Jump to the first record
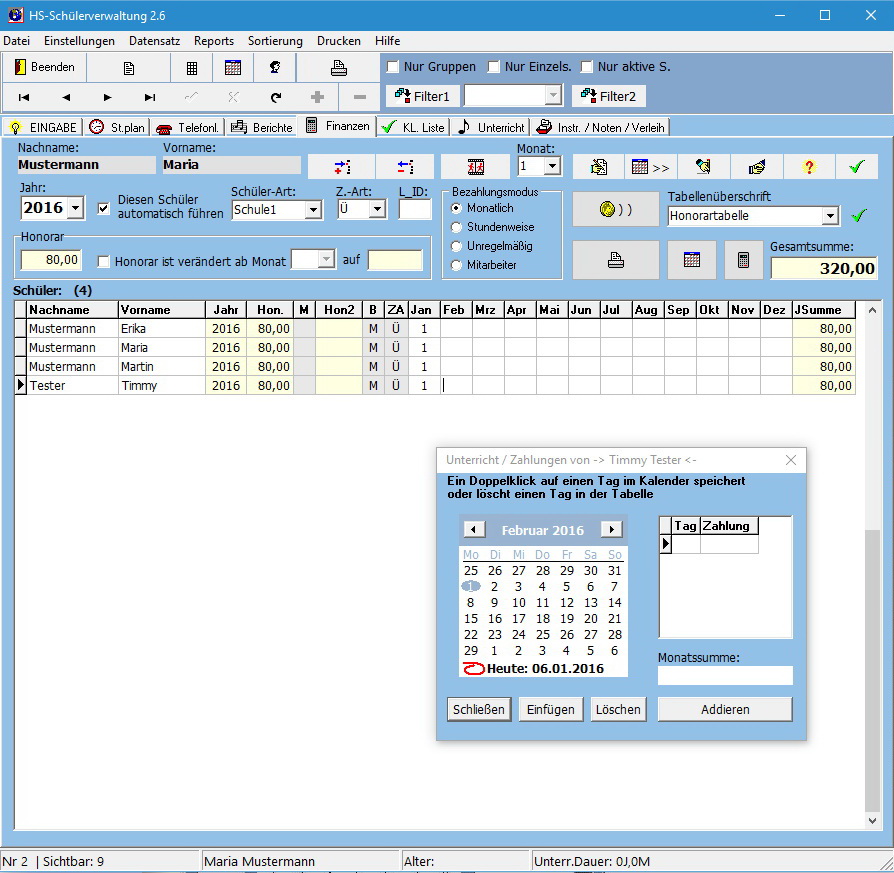The height and width of the screenshot is (873, 894). click(x=24, y=98)
